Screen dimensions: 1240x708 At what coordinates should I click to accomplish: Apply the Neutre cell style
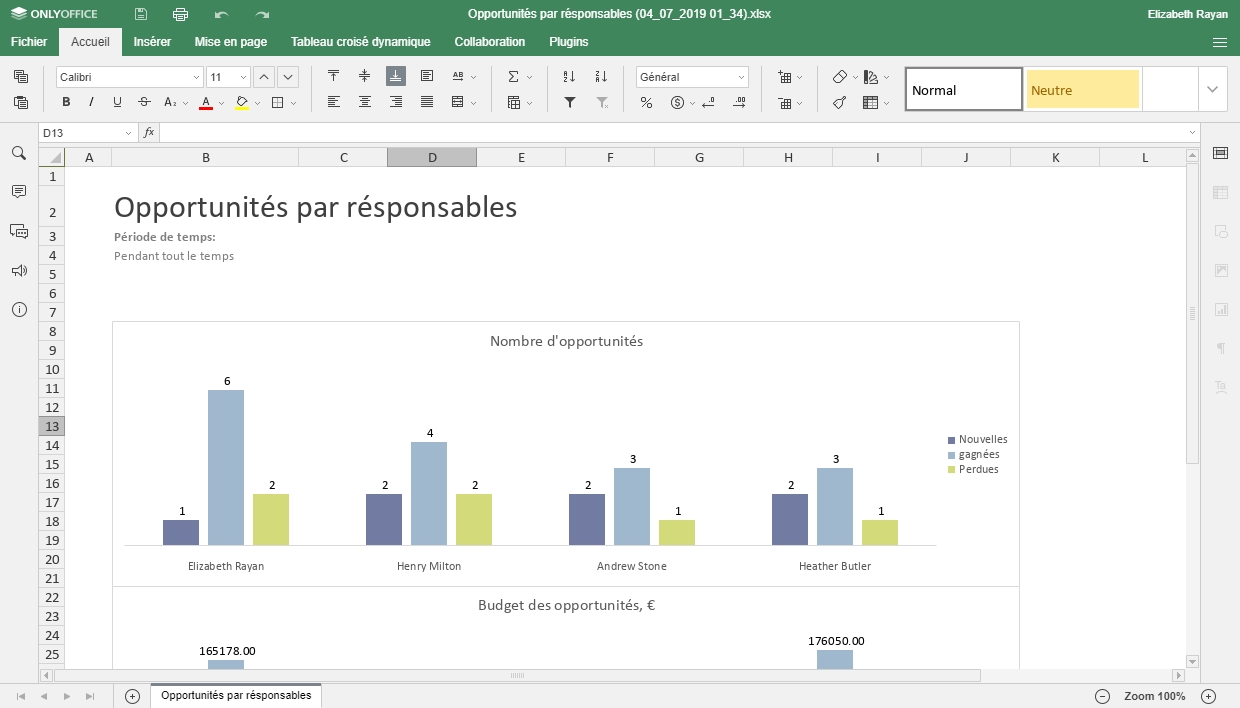tap(1083, 89)
